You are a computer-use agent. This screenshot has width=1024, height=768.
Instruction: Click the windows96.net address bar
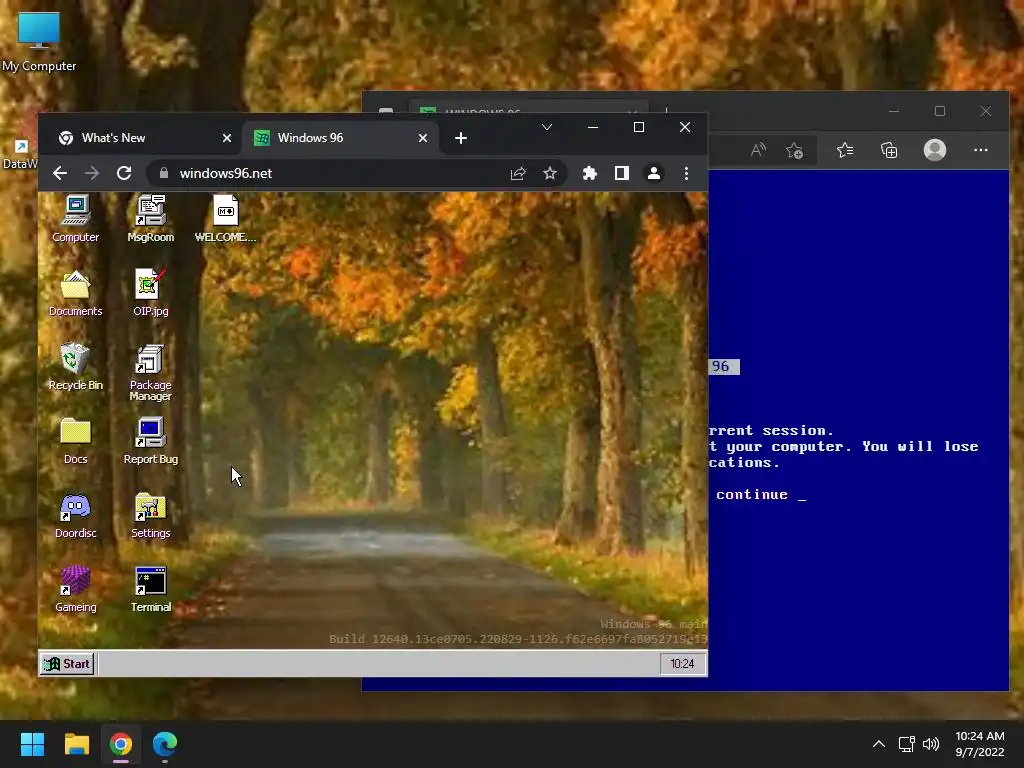click(x=356, y=173)
